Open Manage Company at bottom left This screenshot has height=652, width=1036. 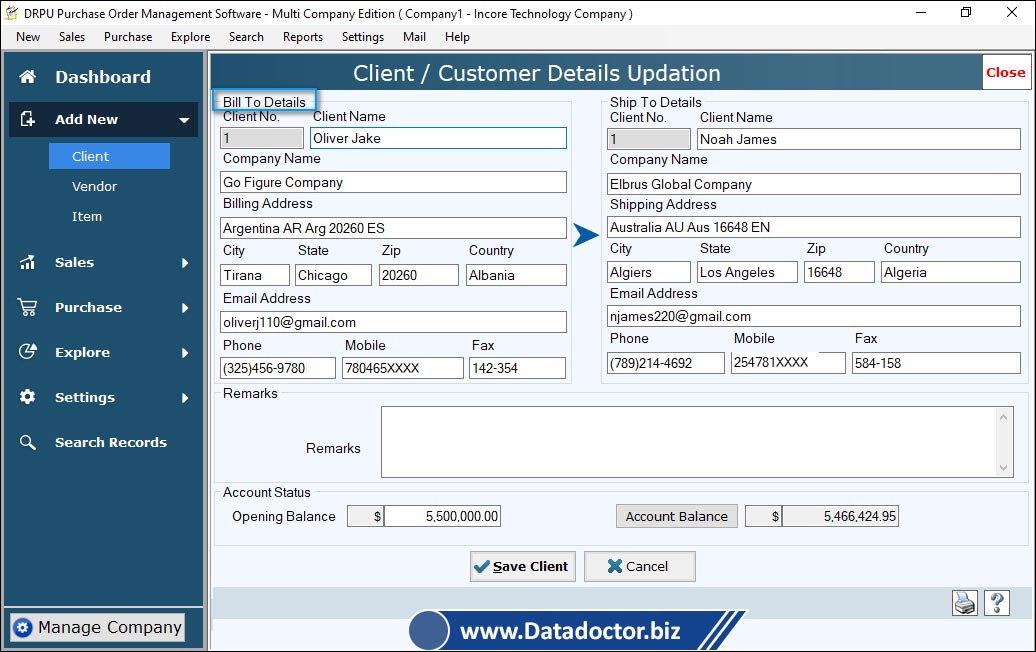[97, 627]
